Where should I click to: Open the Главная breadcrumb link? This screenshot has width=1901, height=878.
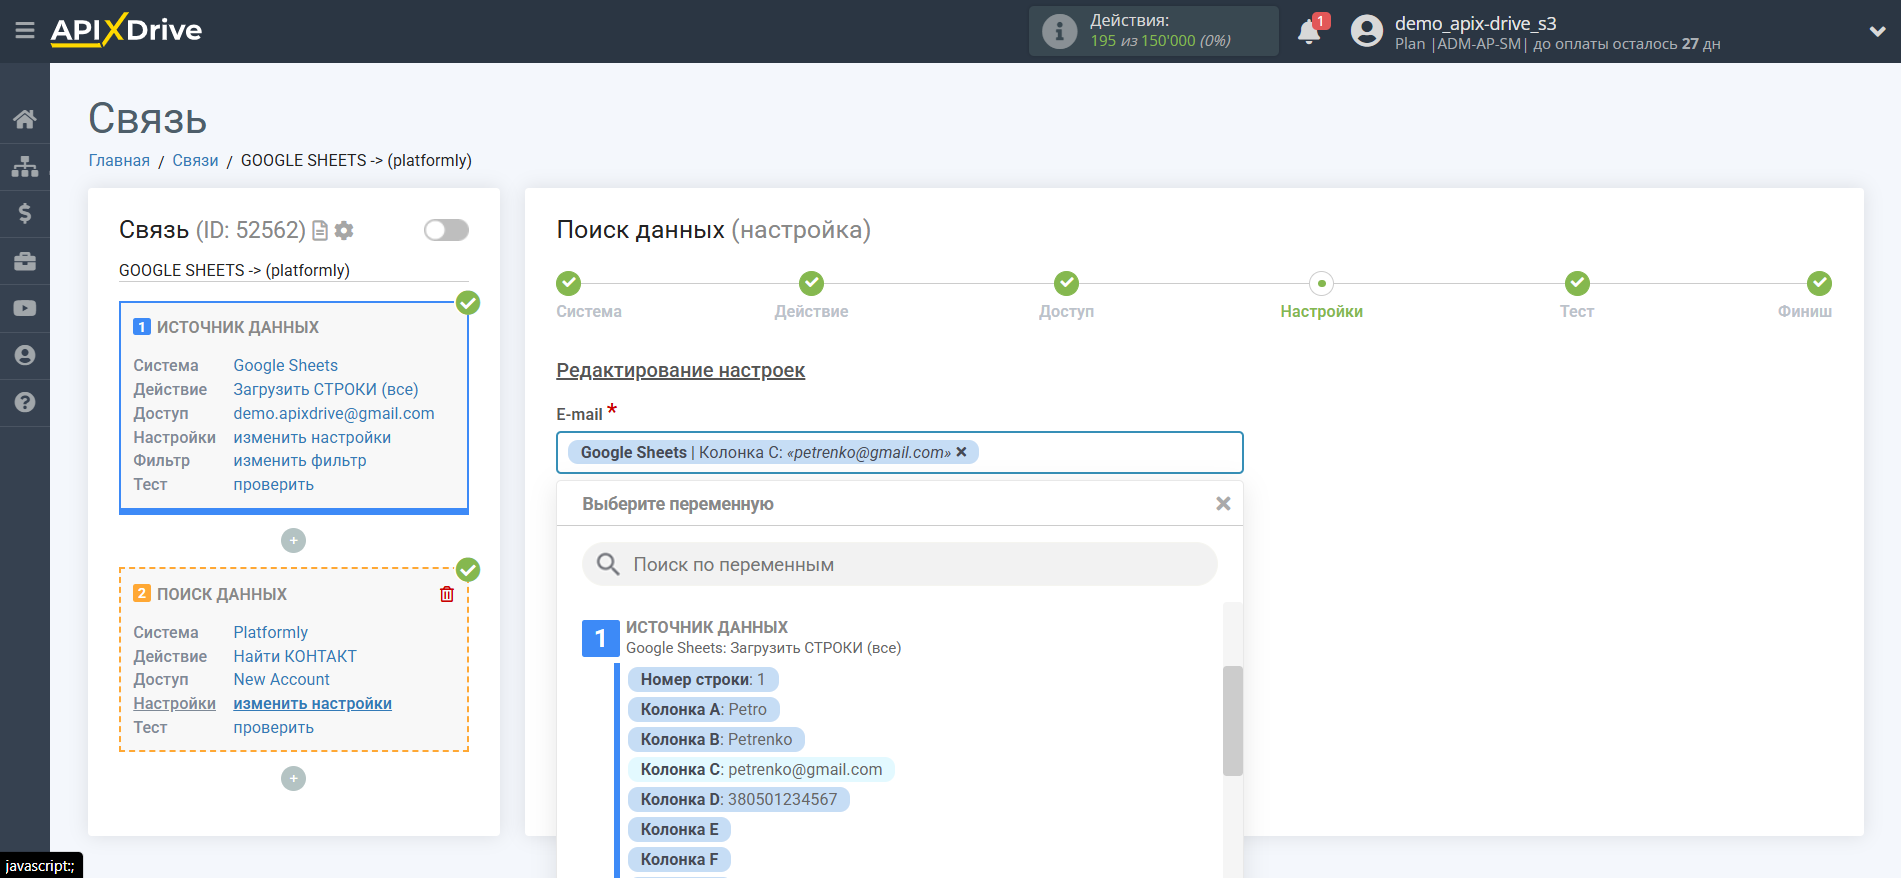point(119,160)
